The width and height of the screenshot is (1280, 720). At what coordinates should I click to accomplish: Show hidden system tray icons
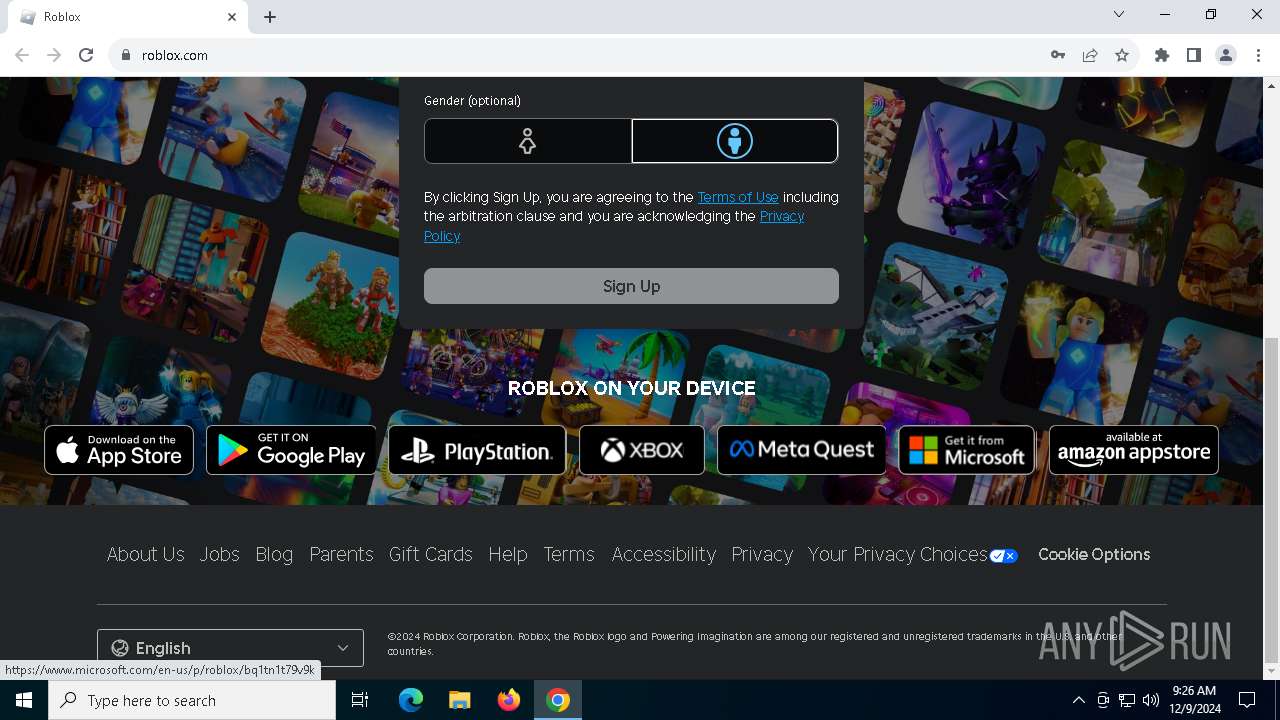click(1079, 700)
